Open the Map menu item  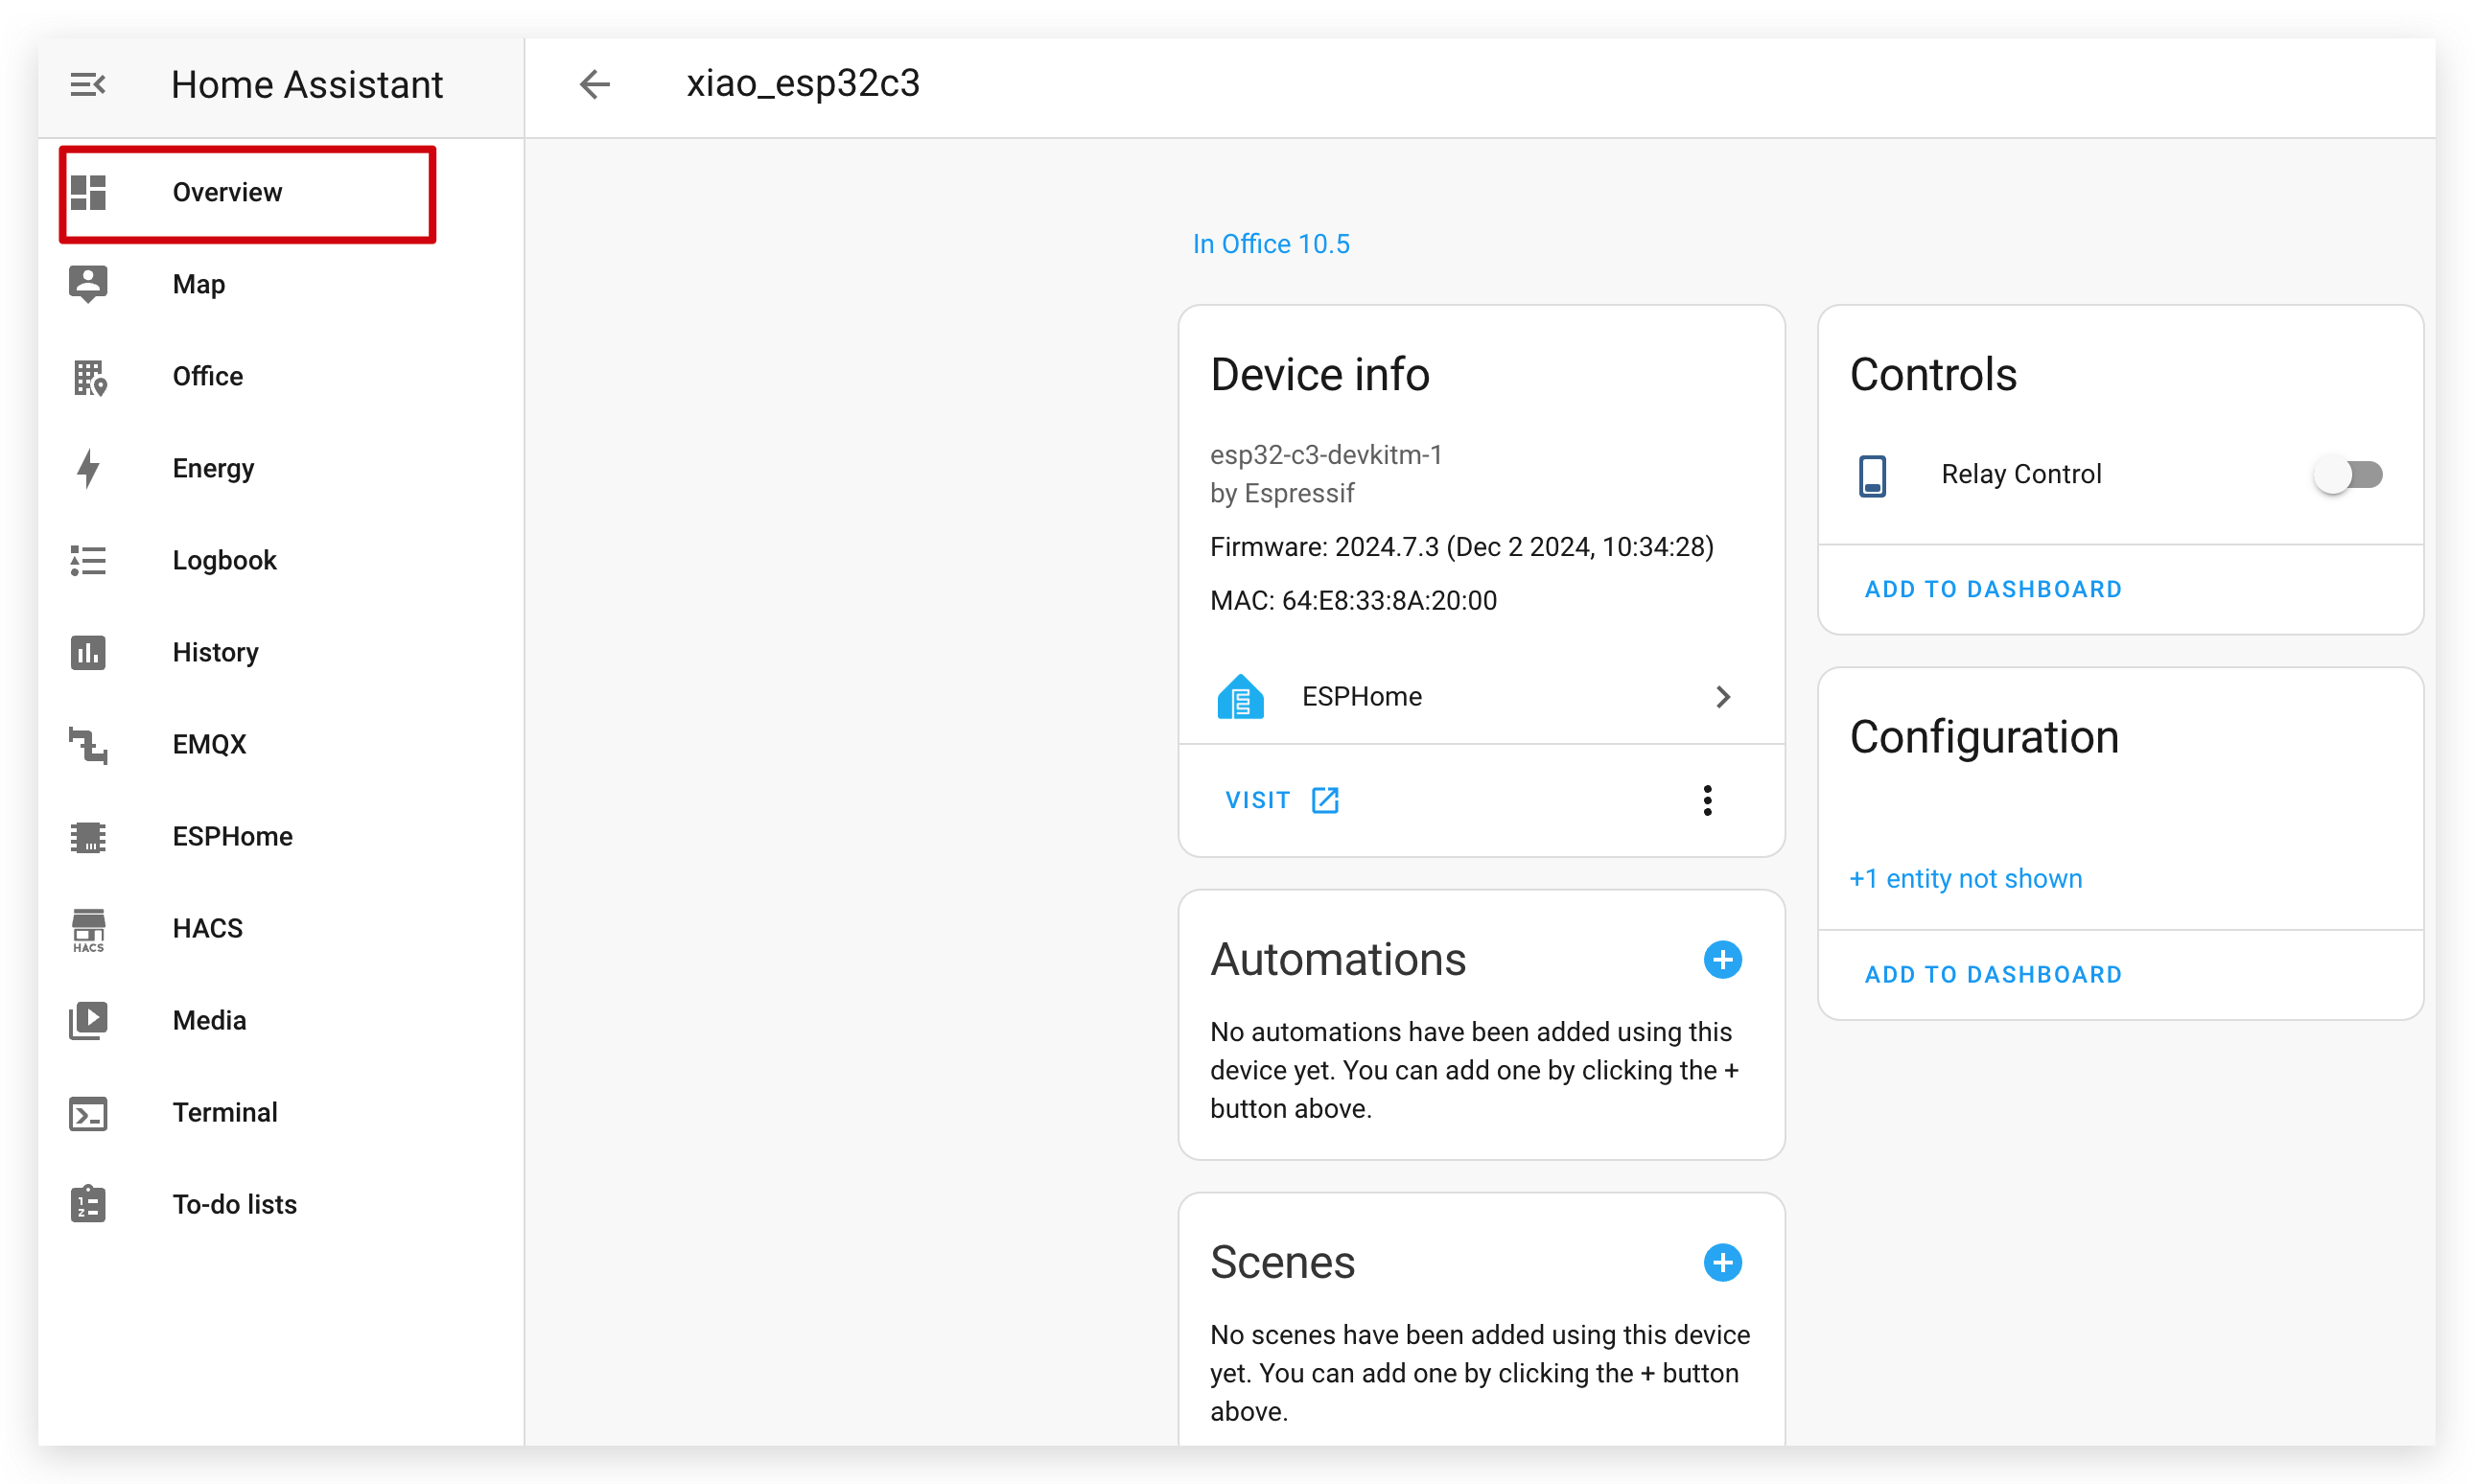coord(281,284)
